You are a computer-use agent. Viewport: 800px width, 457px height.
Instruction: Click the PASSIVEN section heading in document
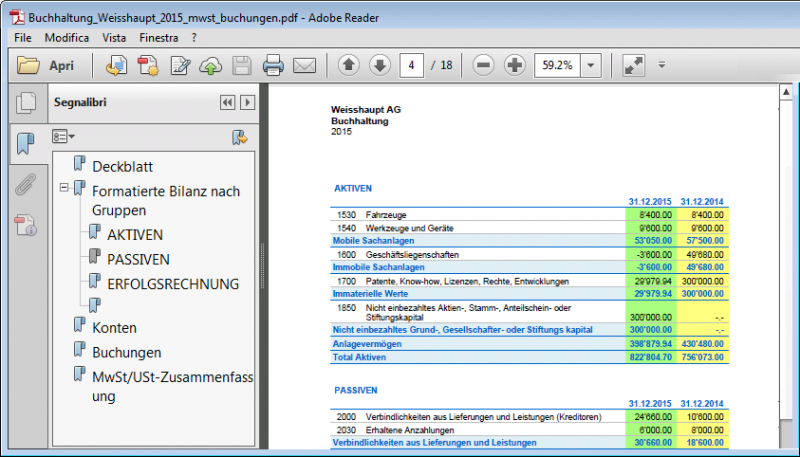pos(356,390)
